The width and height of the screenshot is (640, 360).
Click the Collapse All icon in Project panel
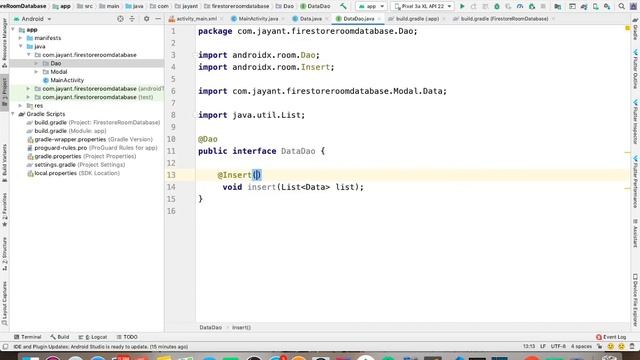[x=132, y=19]
